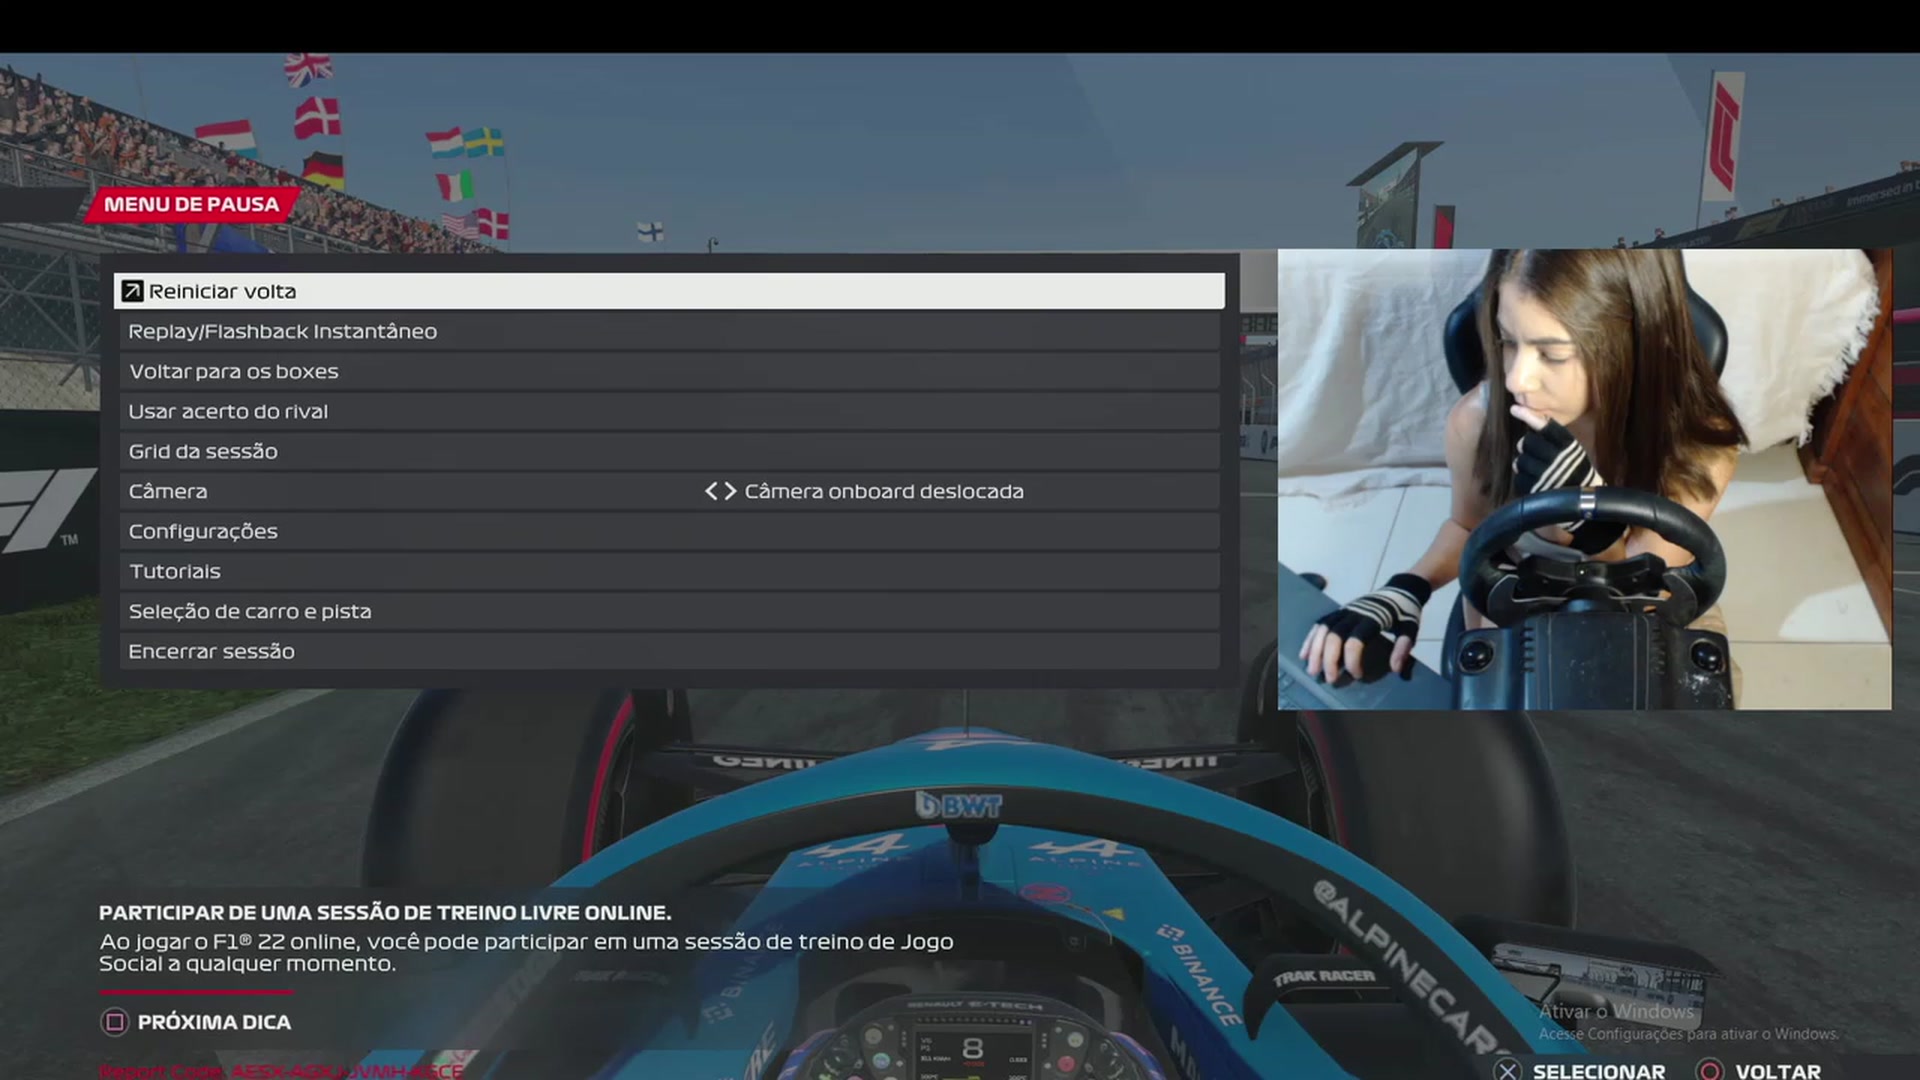The height and width of the screenshot is (1080, 1920).
Task: Open Grid da sessão
Action: (669, 451)
